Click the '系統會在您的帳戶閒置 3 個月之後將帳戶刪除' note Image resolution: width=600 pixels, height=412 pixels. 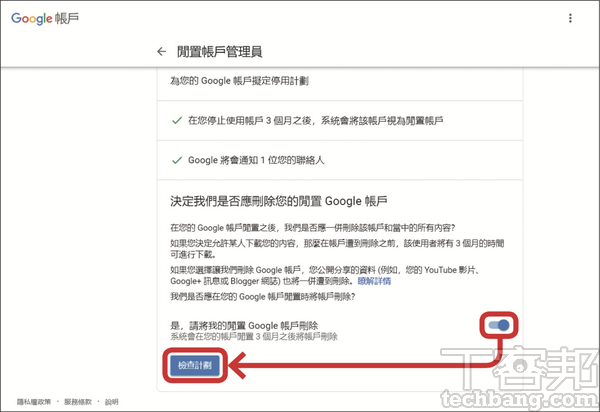coord(254,337)
